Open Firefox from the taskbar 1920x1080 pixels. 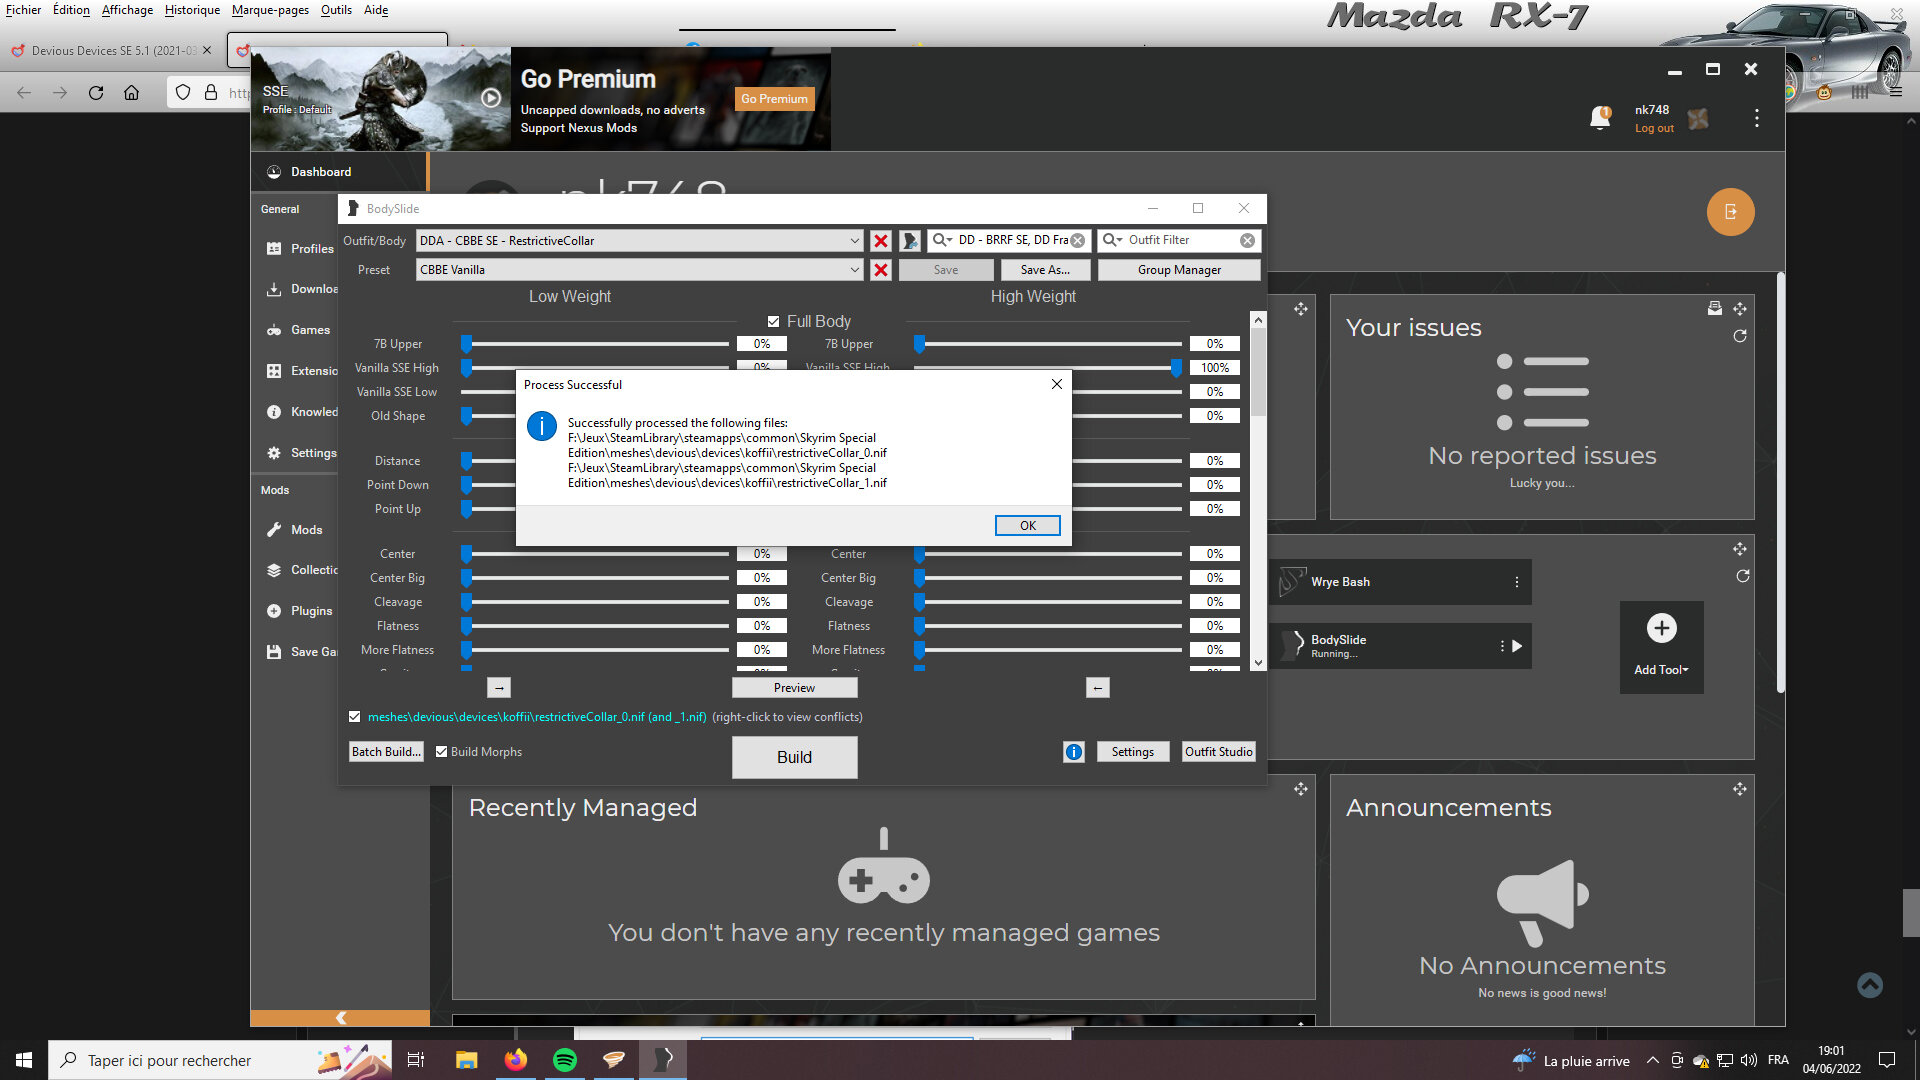pyautogui.click(x=516, y=1060)
